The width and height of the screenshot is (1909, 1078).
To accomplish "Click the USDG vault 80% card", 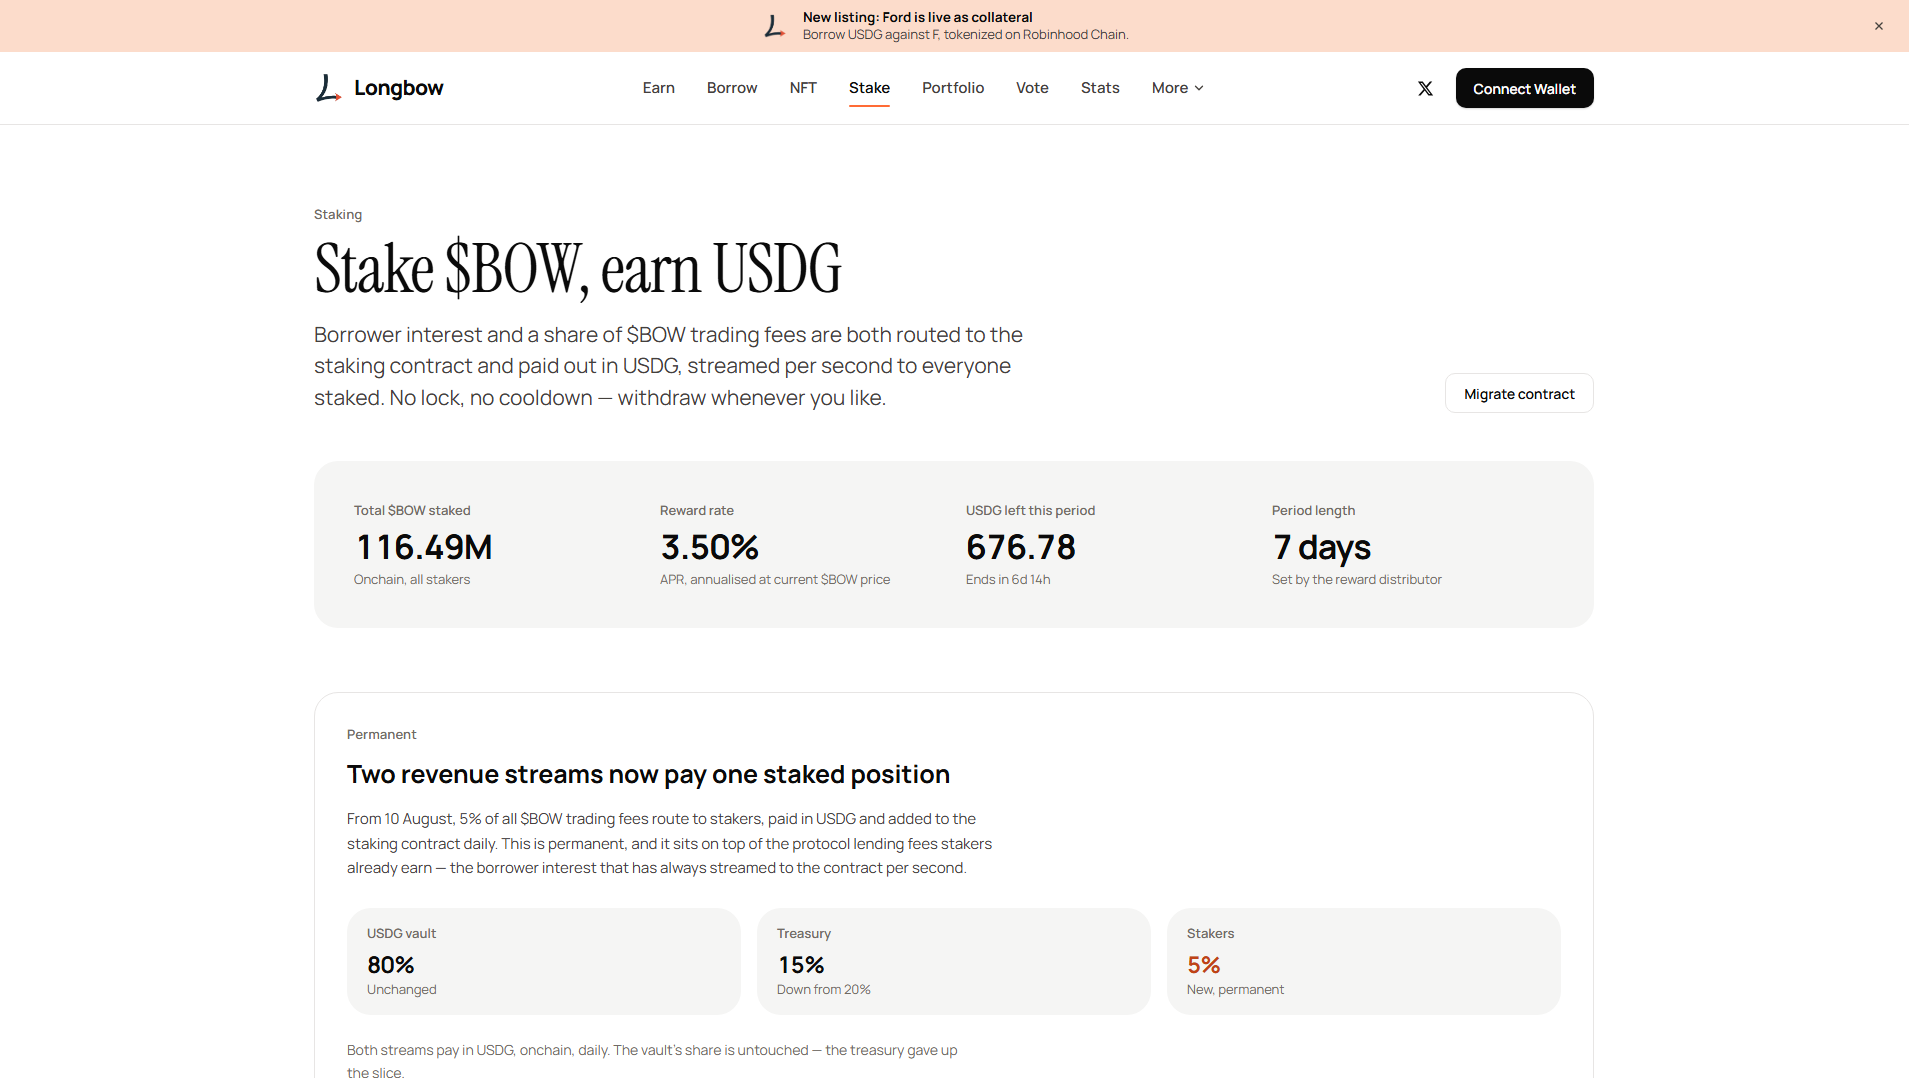I will [x=544, y=961].
